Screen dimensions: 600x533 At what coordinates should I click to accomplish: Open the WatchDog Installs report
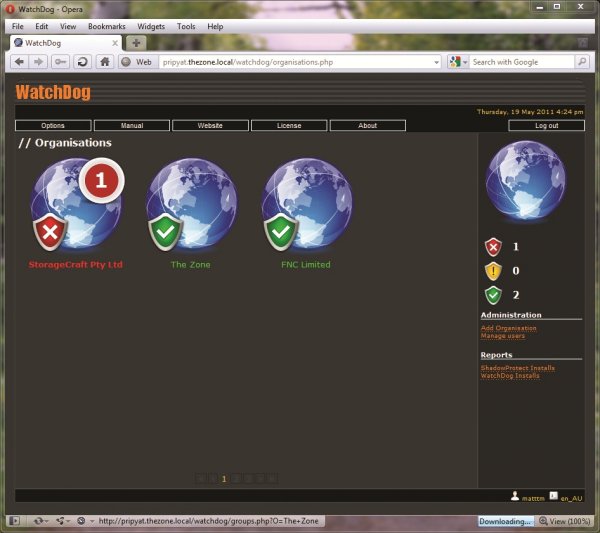(x=510, y=375)
